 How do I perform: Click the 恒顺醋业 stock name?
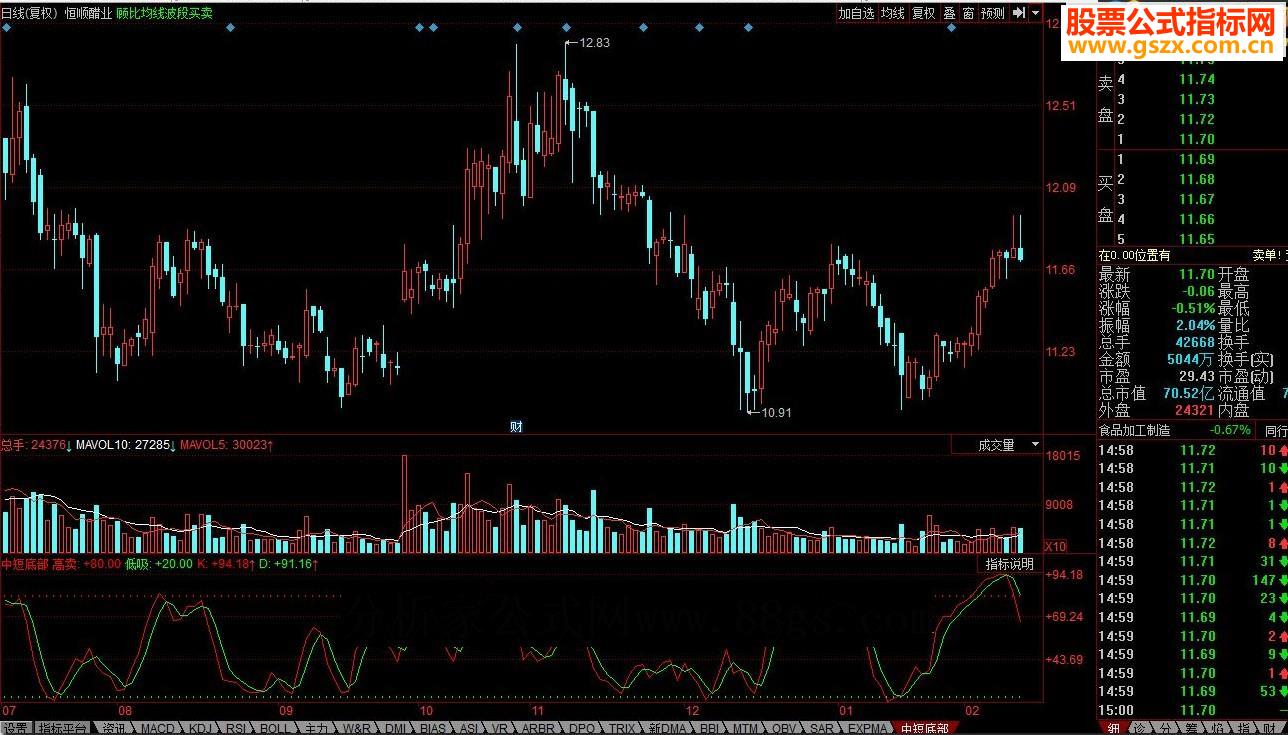87,14
